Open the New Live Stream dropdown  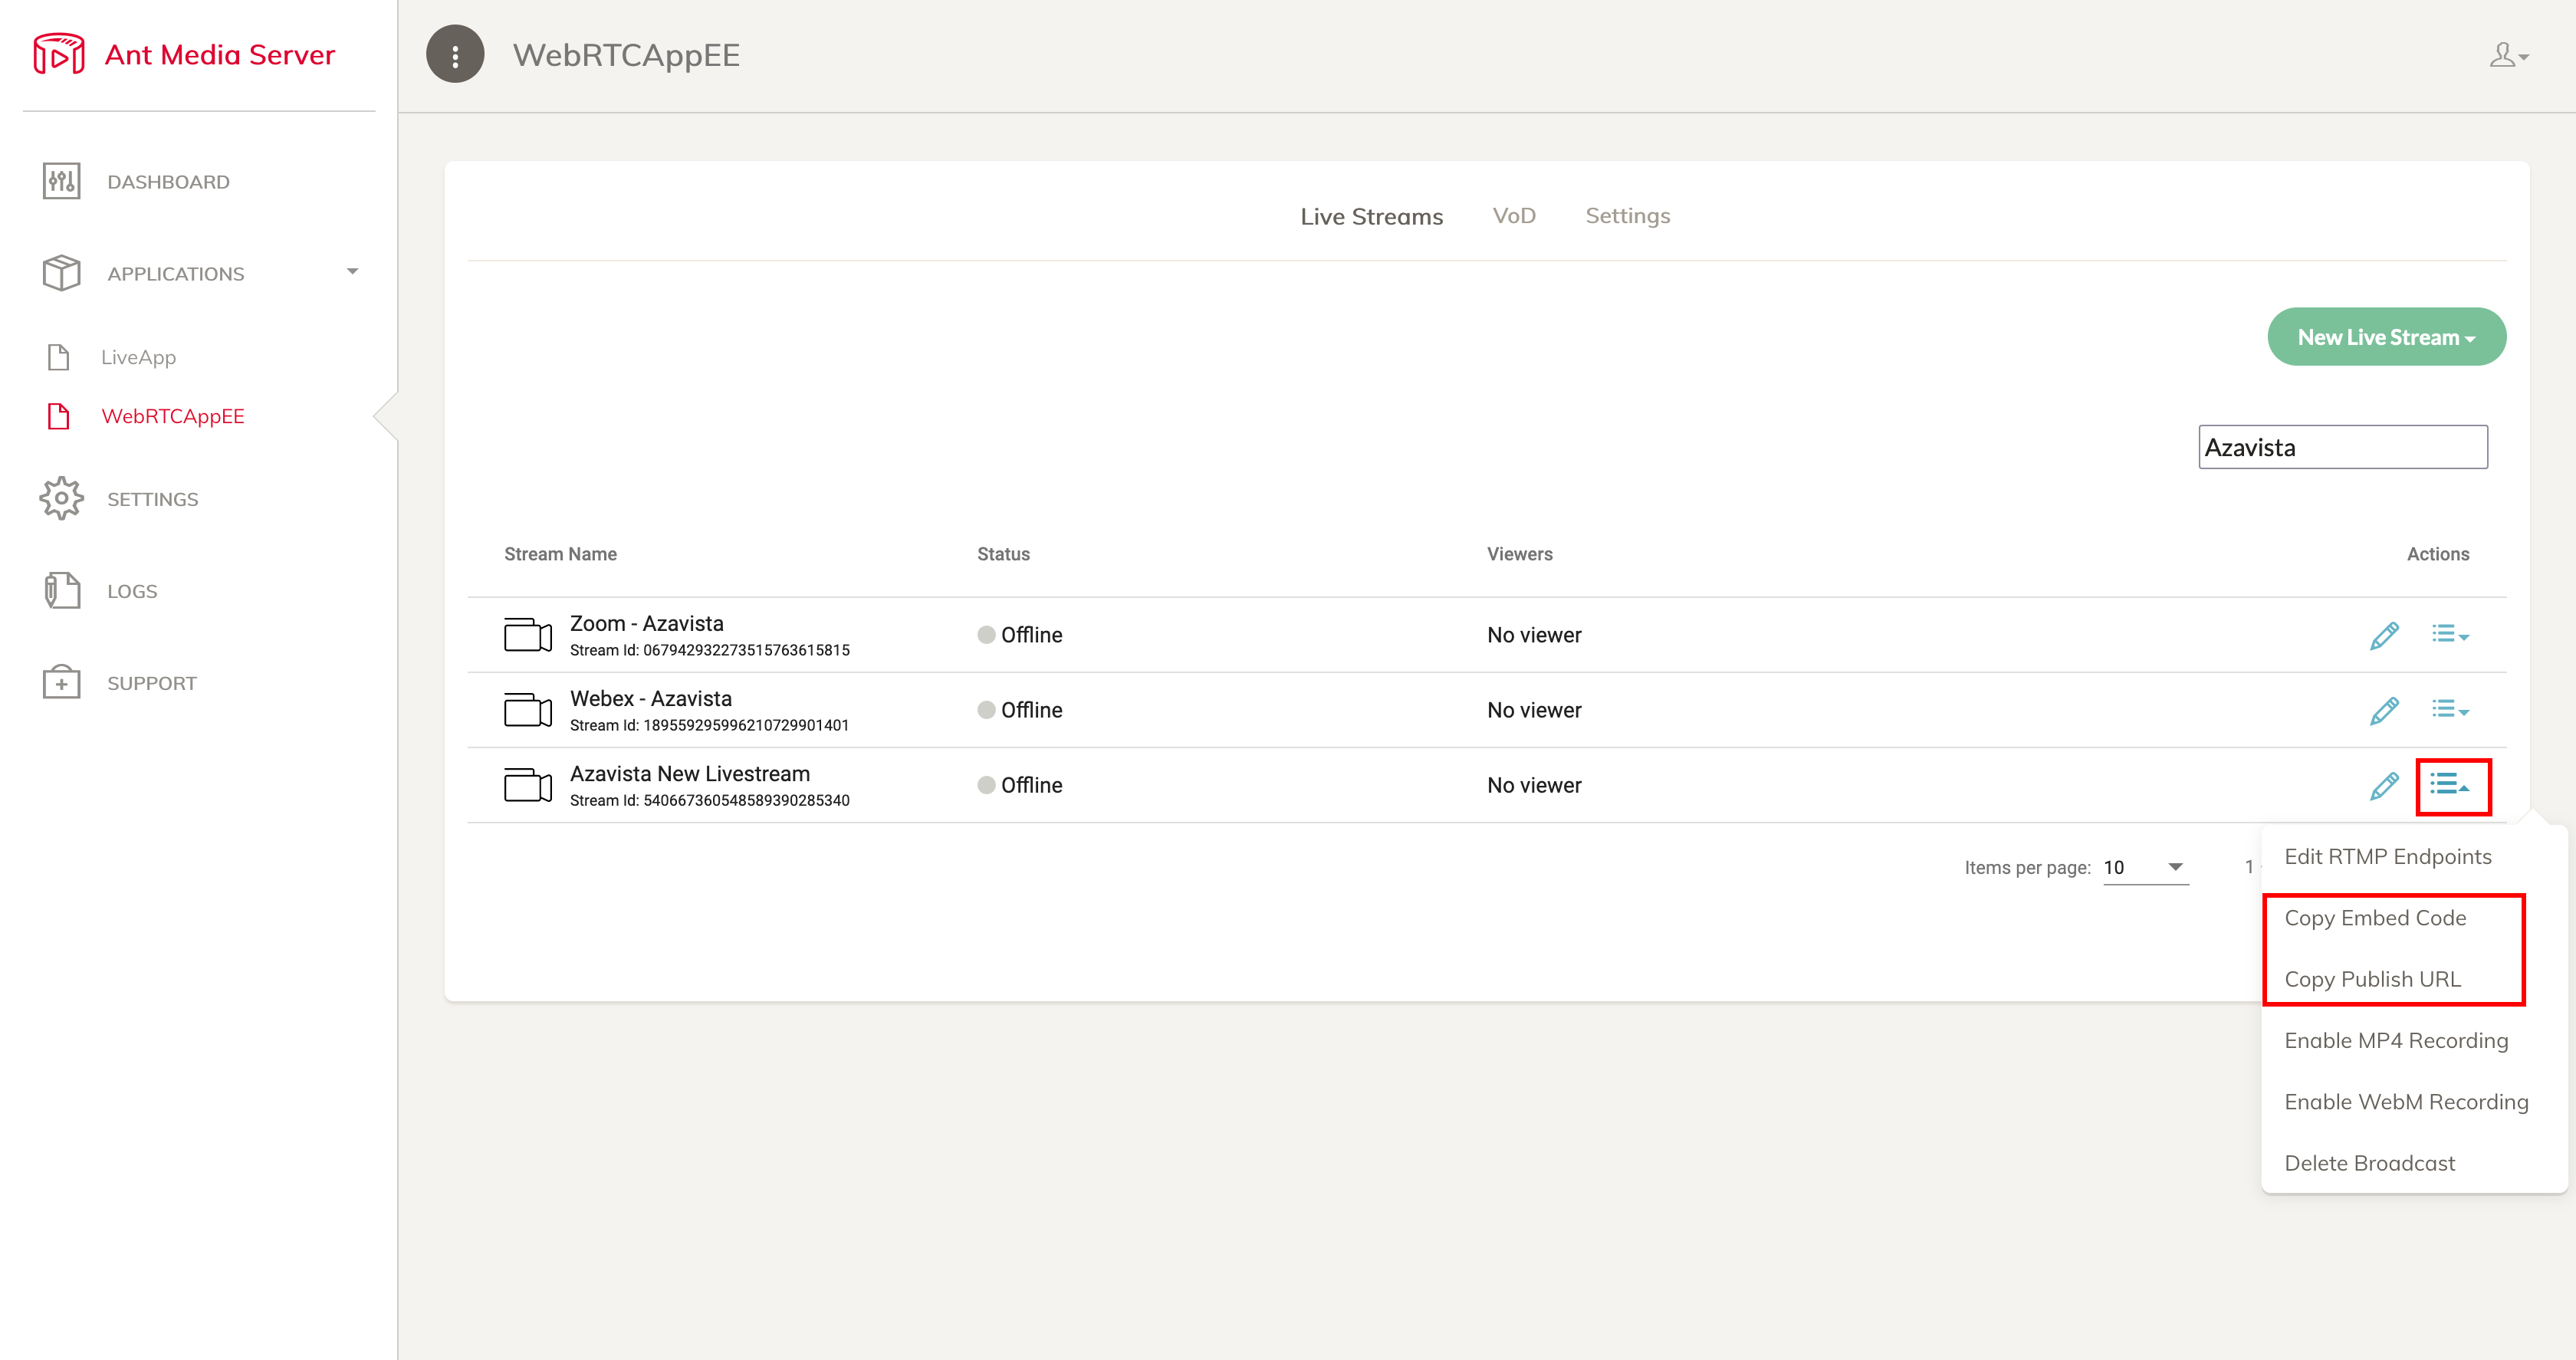tap(2386, 337)
